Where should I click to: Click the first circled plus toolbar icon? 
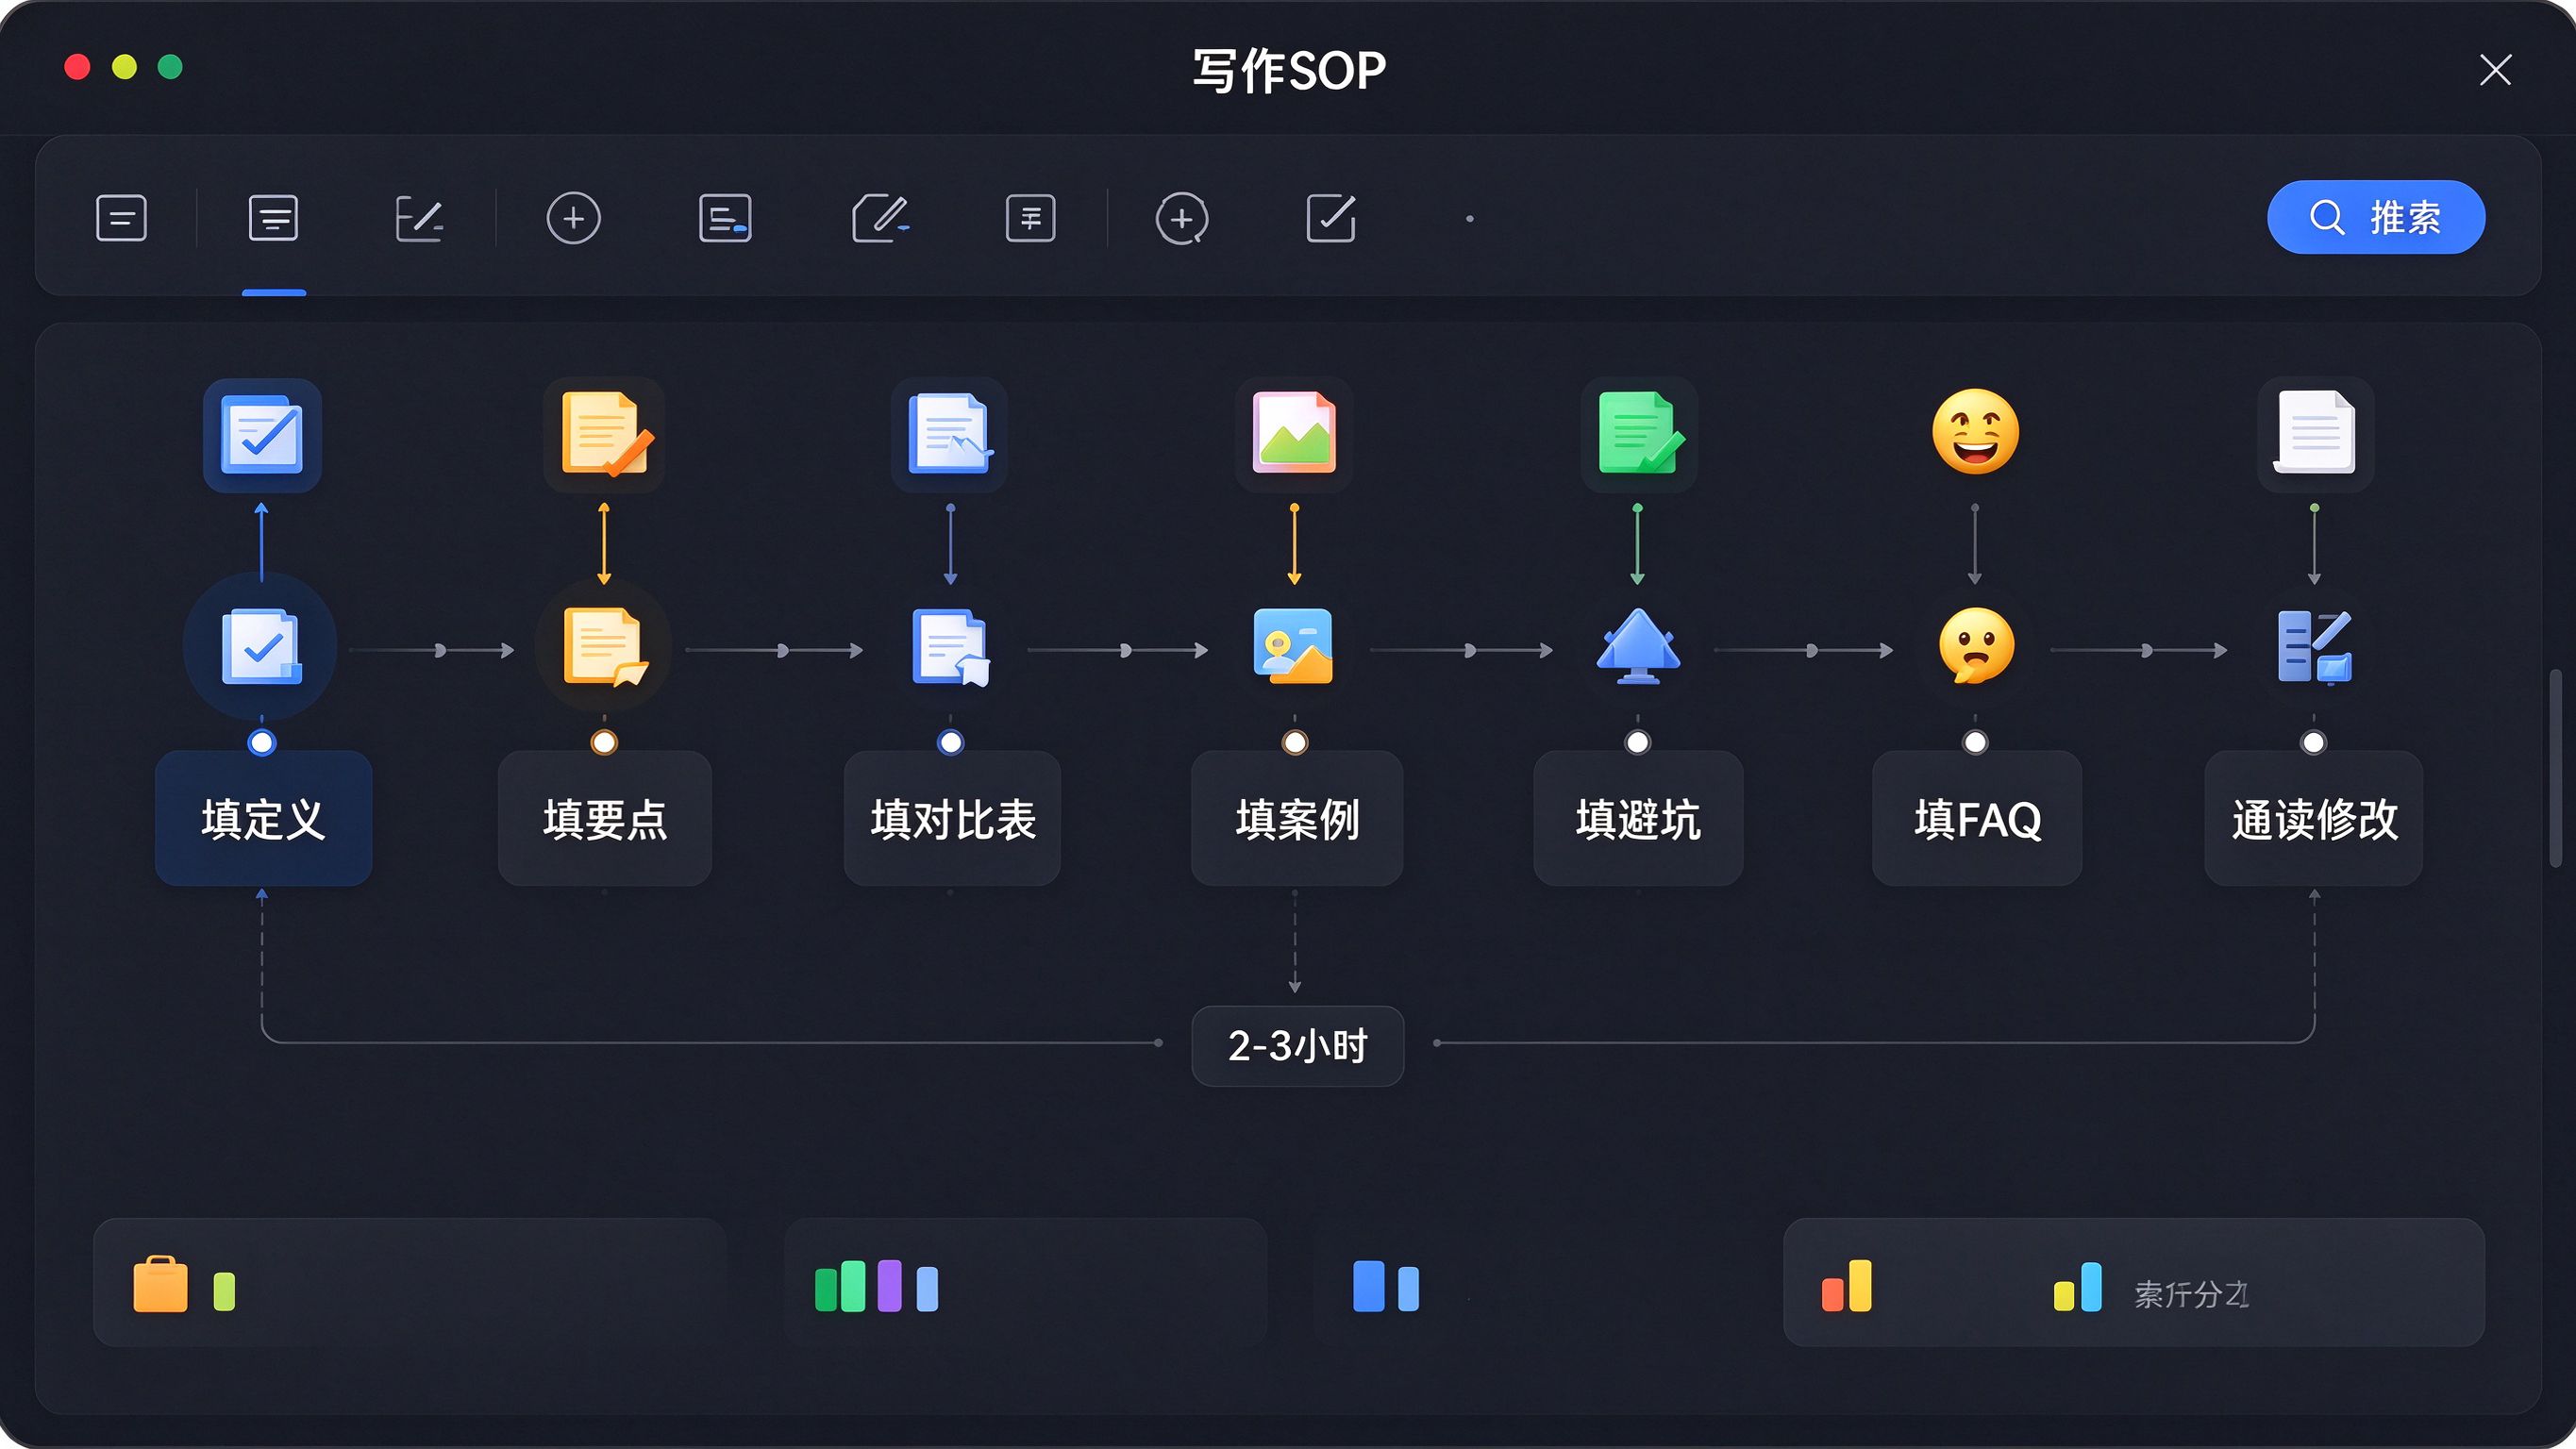click(x=573, y=218)
